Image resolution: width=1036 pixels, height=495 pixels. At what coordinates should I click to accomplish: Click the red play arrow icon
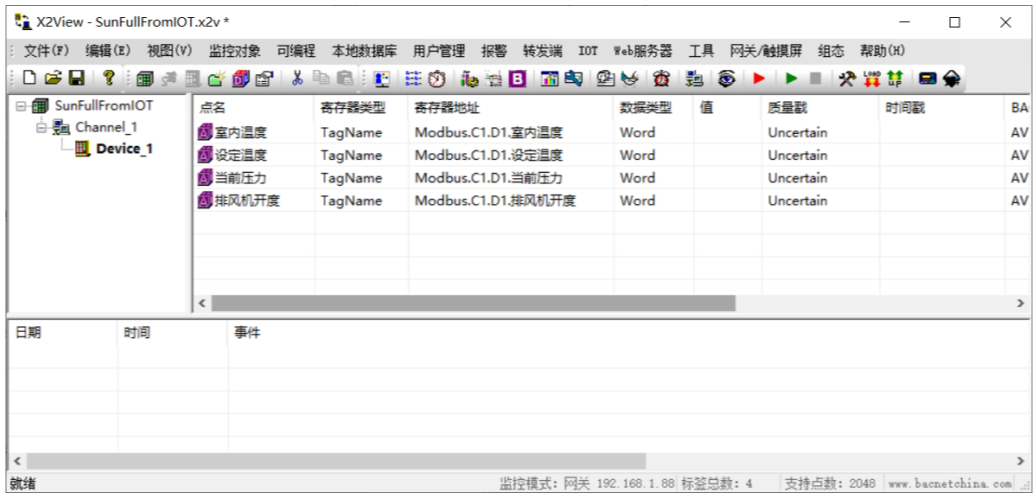click(759, 79)
